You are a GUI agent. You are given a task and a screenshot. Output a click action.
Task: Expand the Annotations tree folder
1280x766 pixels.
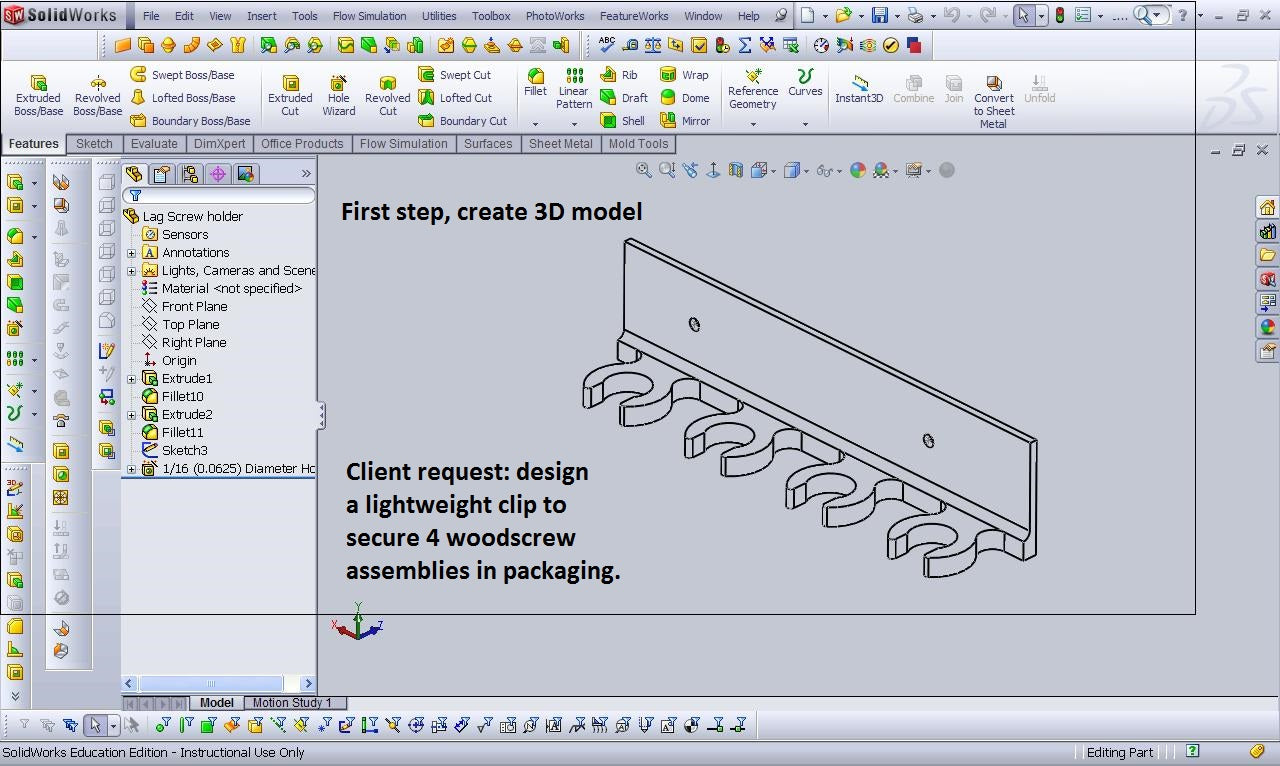coord(132,253)
